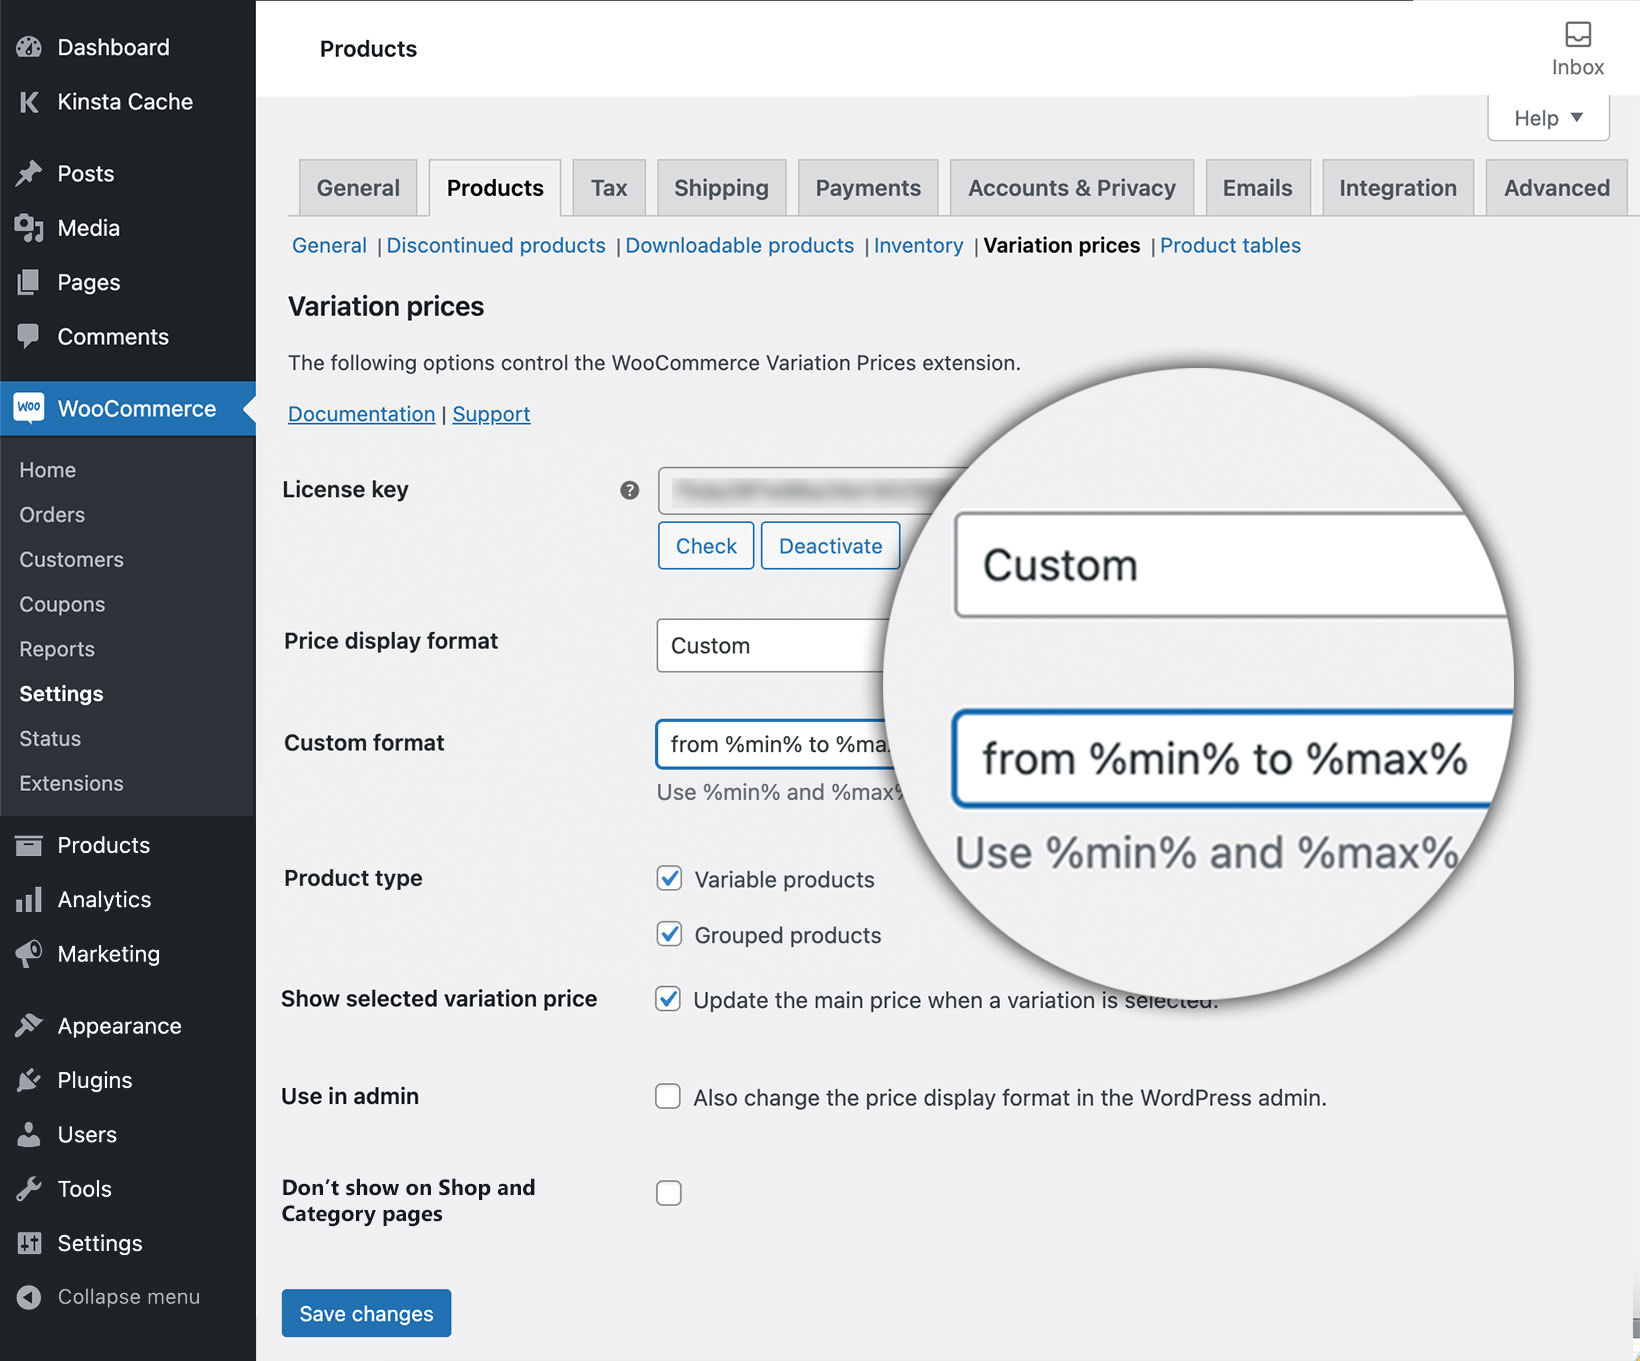Image resolution: width=1640 pixels, height=1361 pixels.
Task: Click the Tools wrench icon
Action: click(x=29, y=1189)
